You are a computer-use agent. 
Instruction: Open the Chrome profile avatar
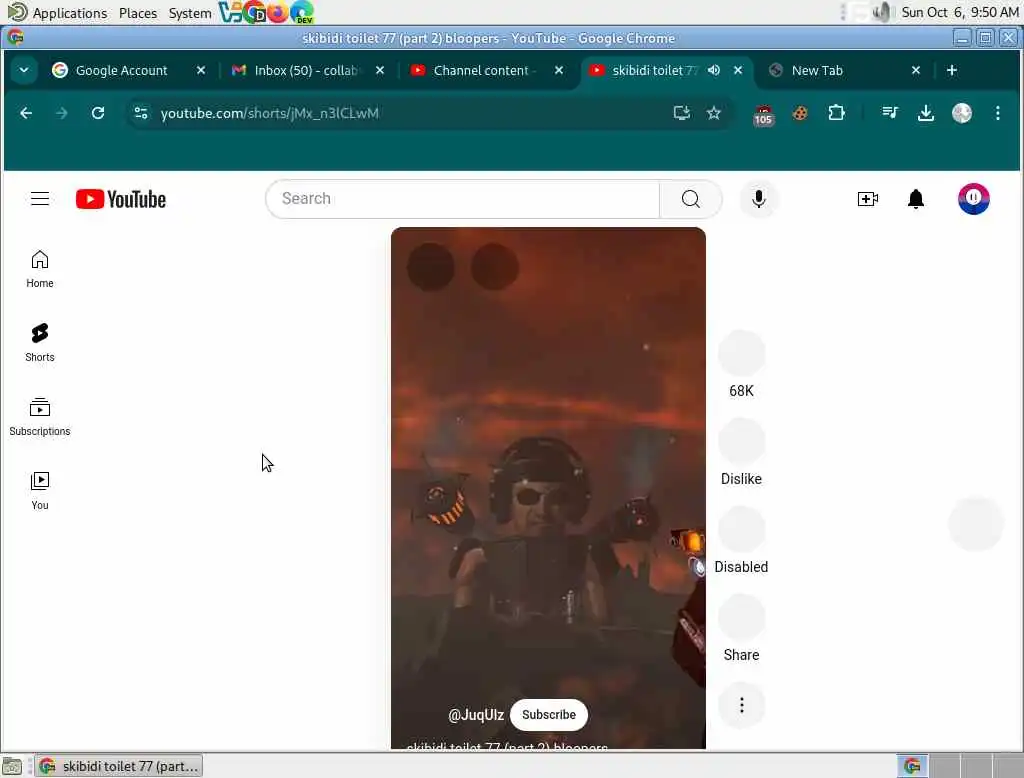pyautogui.click(x=961, y=113)
